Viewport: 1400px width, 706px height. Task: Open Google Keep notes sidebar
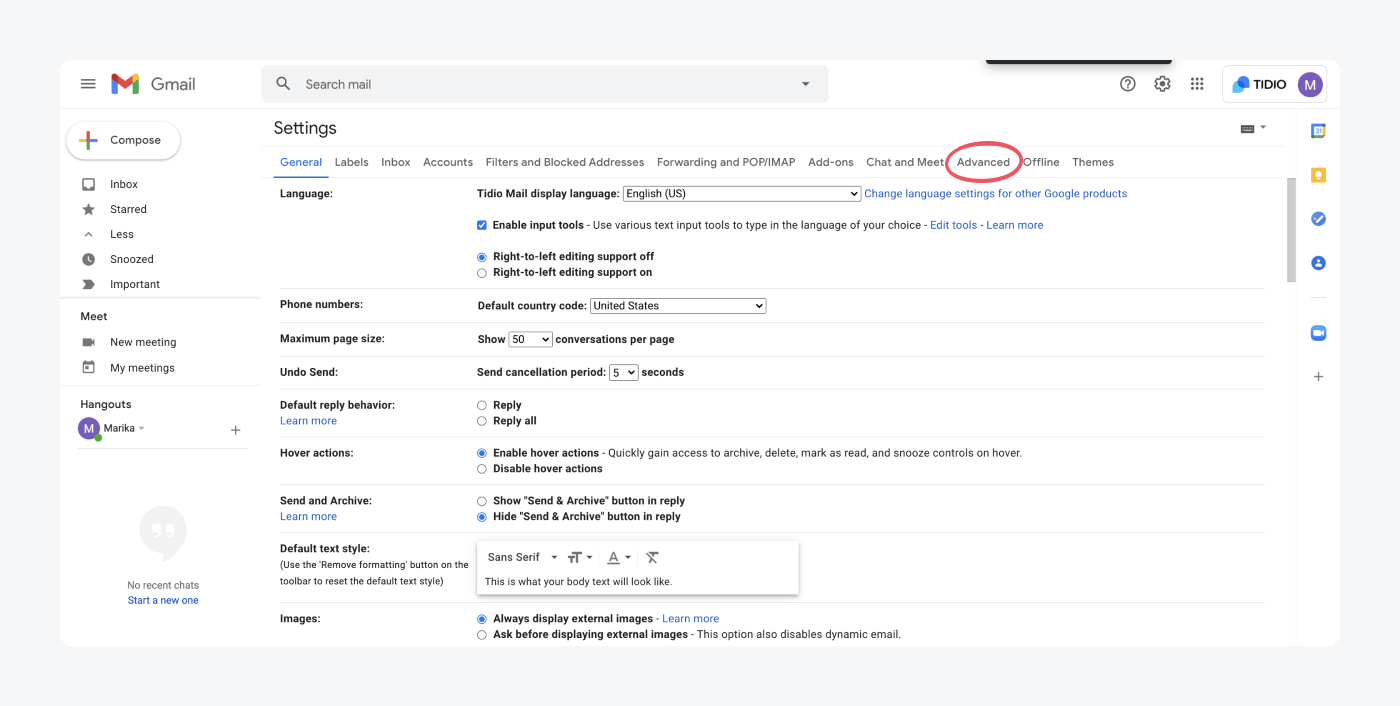tap(1318, 174)
